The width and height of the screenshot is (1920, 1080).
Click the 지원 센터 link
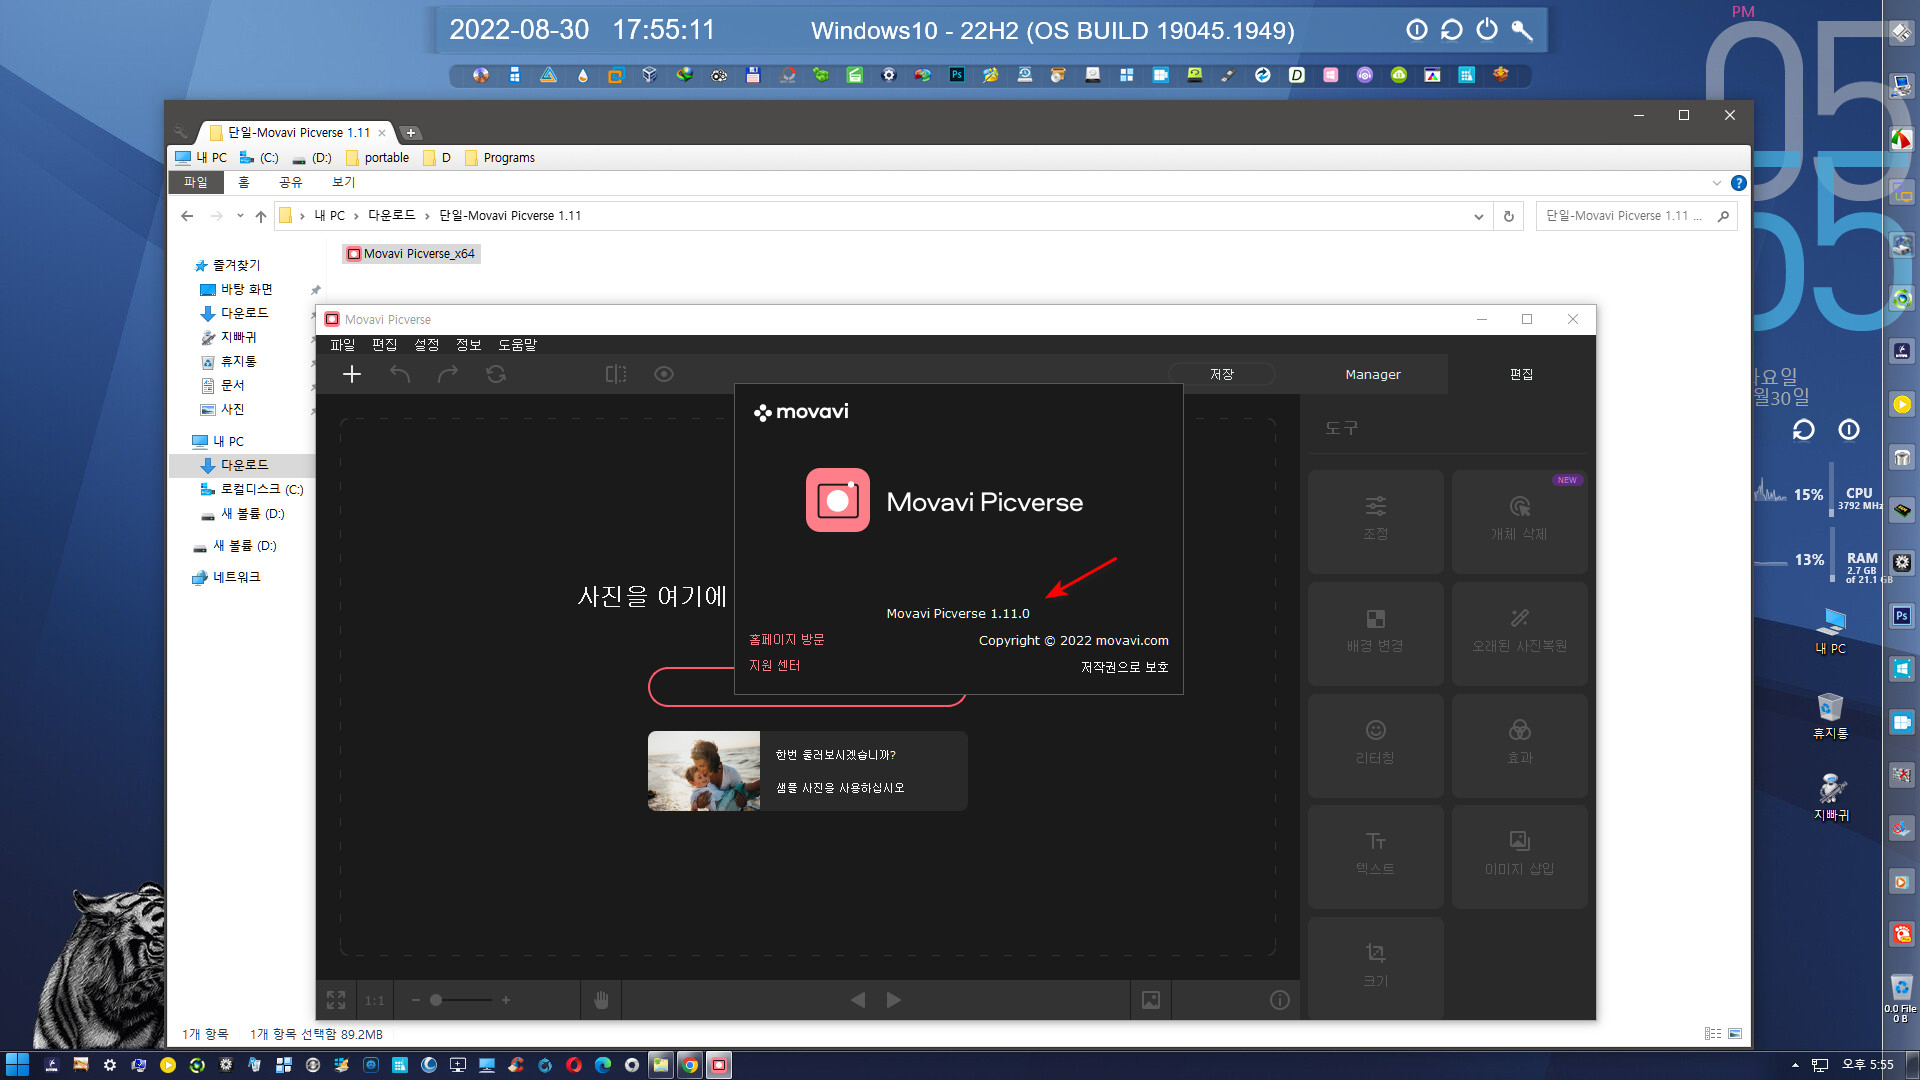coord(775,666)
